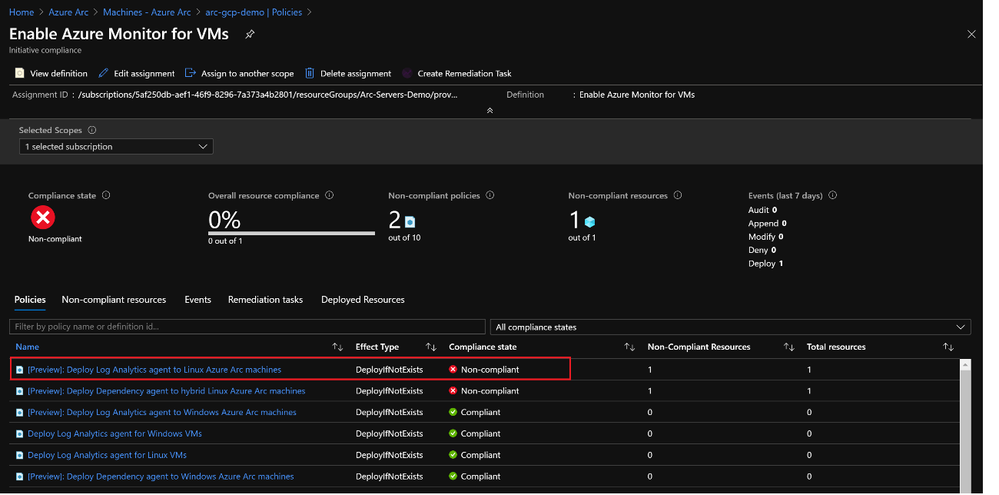Click the 'Deploy 1' events entry
Image resolution: width=999 pixels, height=495 pixels.
tap(766, 264)
